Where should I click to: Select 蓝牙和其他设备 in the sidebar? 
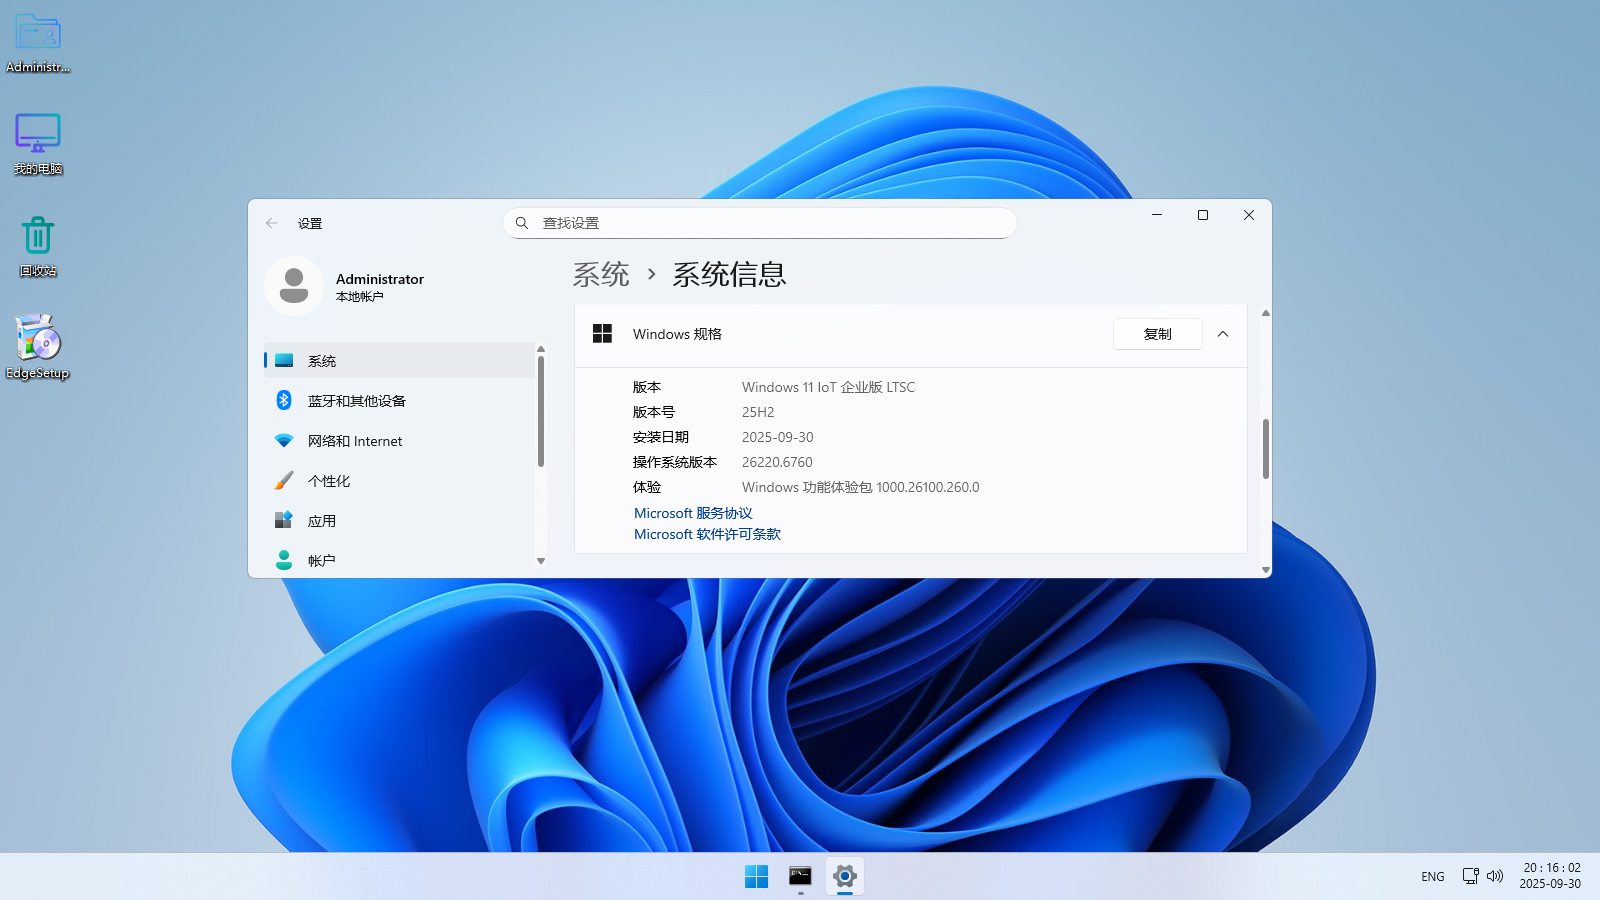pos(401,400)
